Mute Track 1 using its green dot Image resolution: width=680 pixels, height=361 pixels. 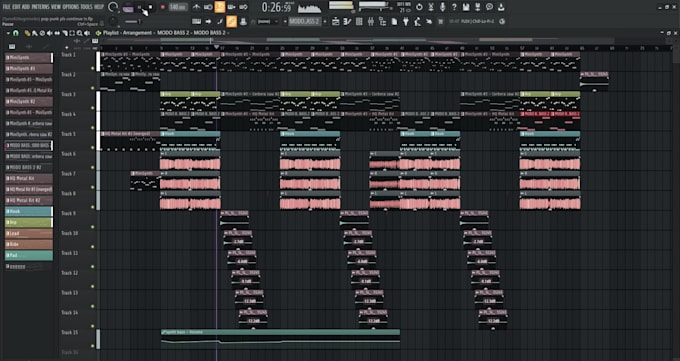(93, 68)
